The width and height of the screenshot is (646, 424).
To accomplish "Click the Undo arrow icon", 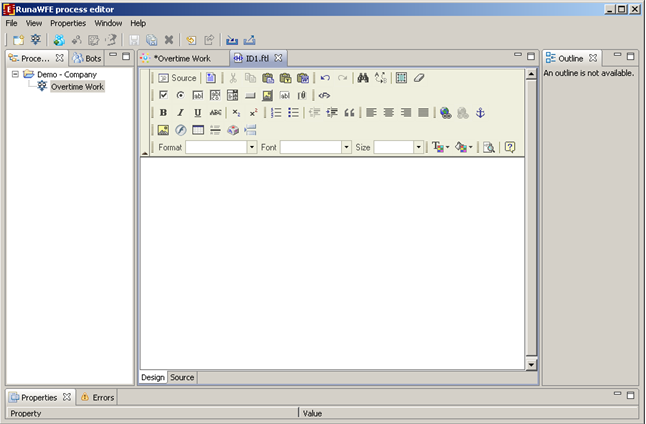I will [325, 78].
